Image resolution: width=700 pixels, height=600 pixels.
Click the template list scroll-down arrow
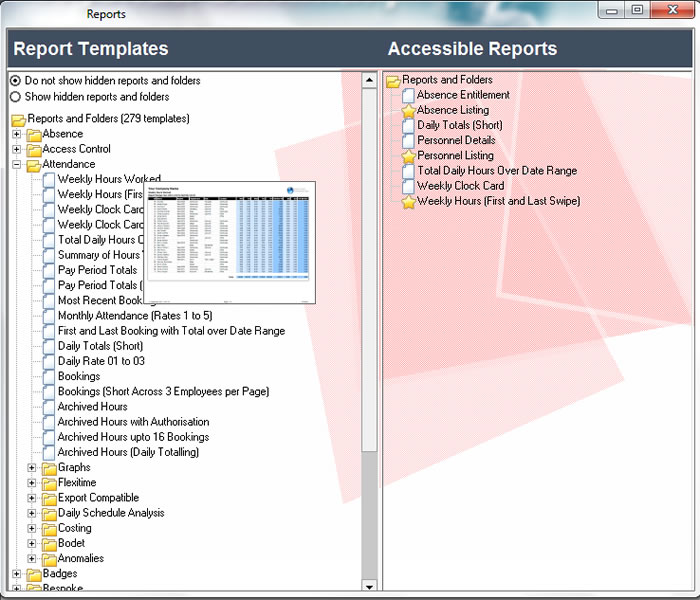point(368,585)
